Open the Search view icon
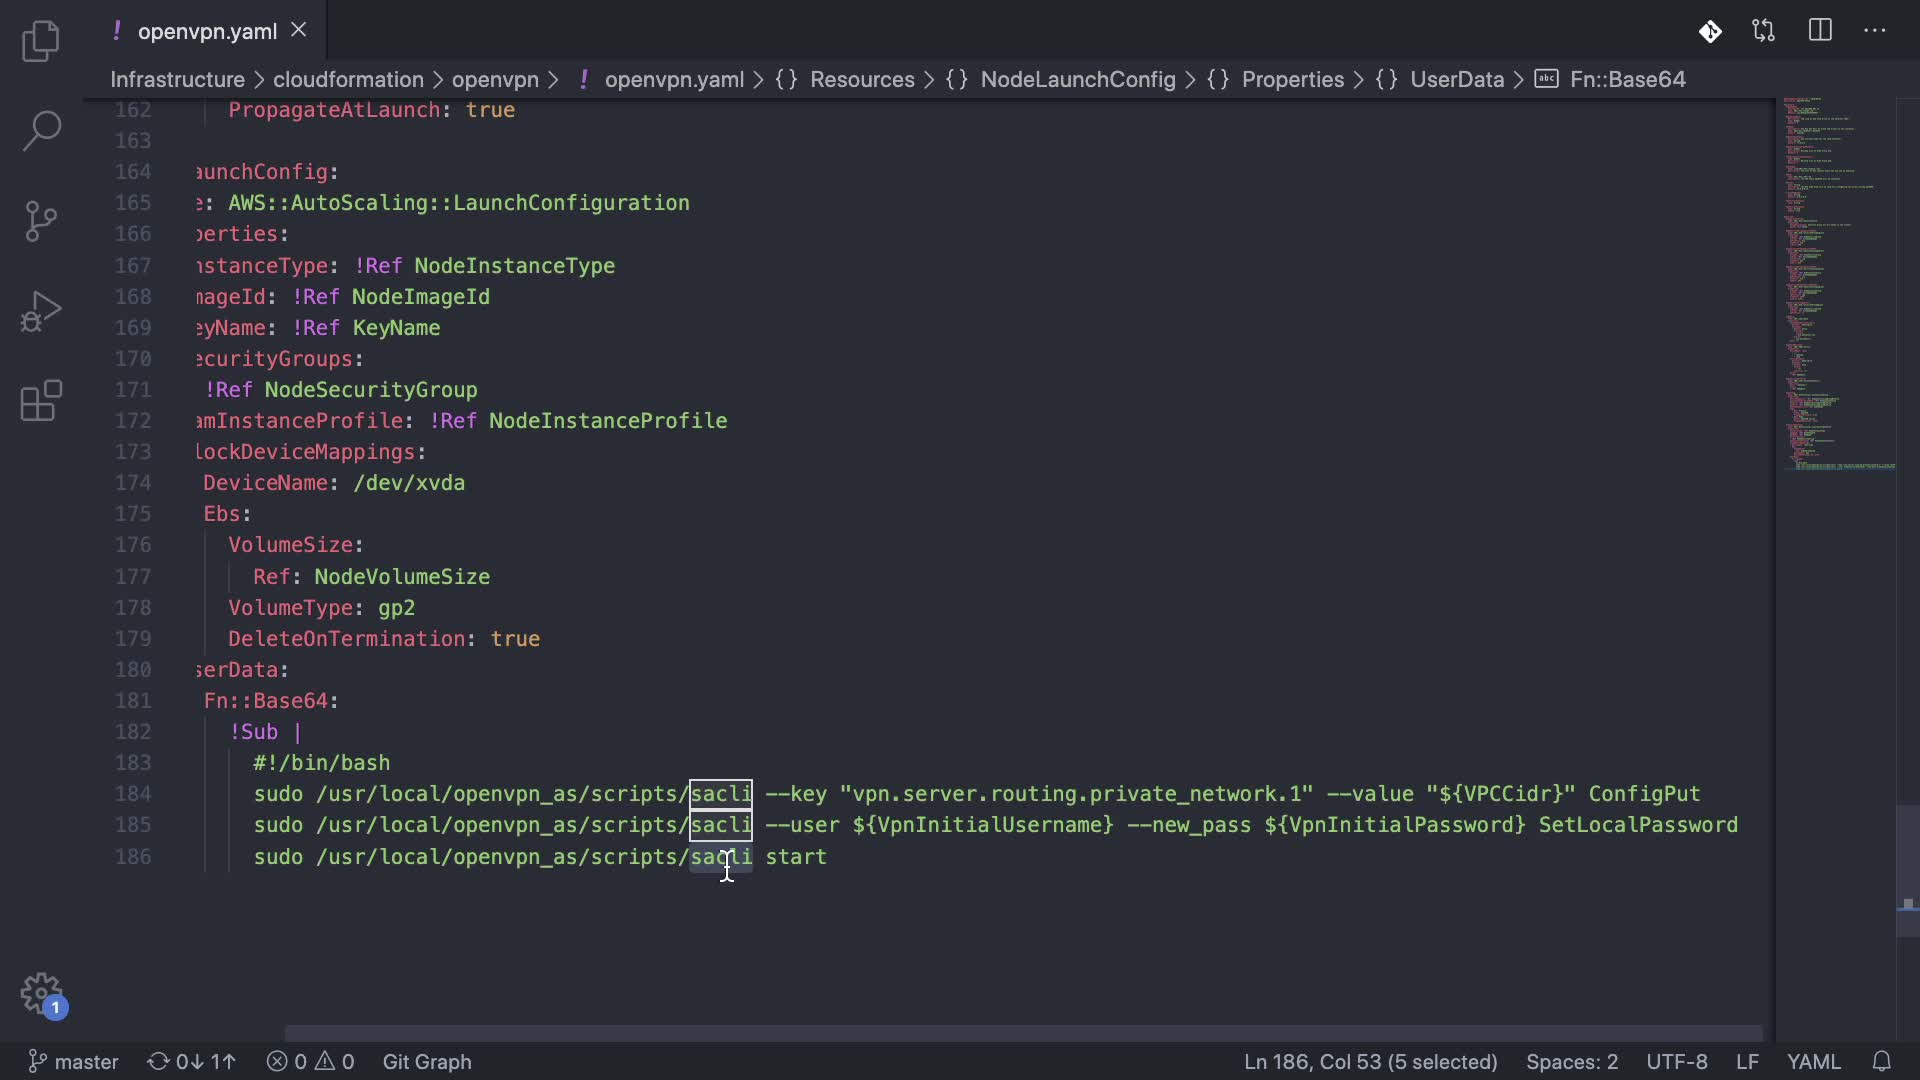The width and height of the screenshot is (1920, 1080). 41,130
